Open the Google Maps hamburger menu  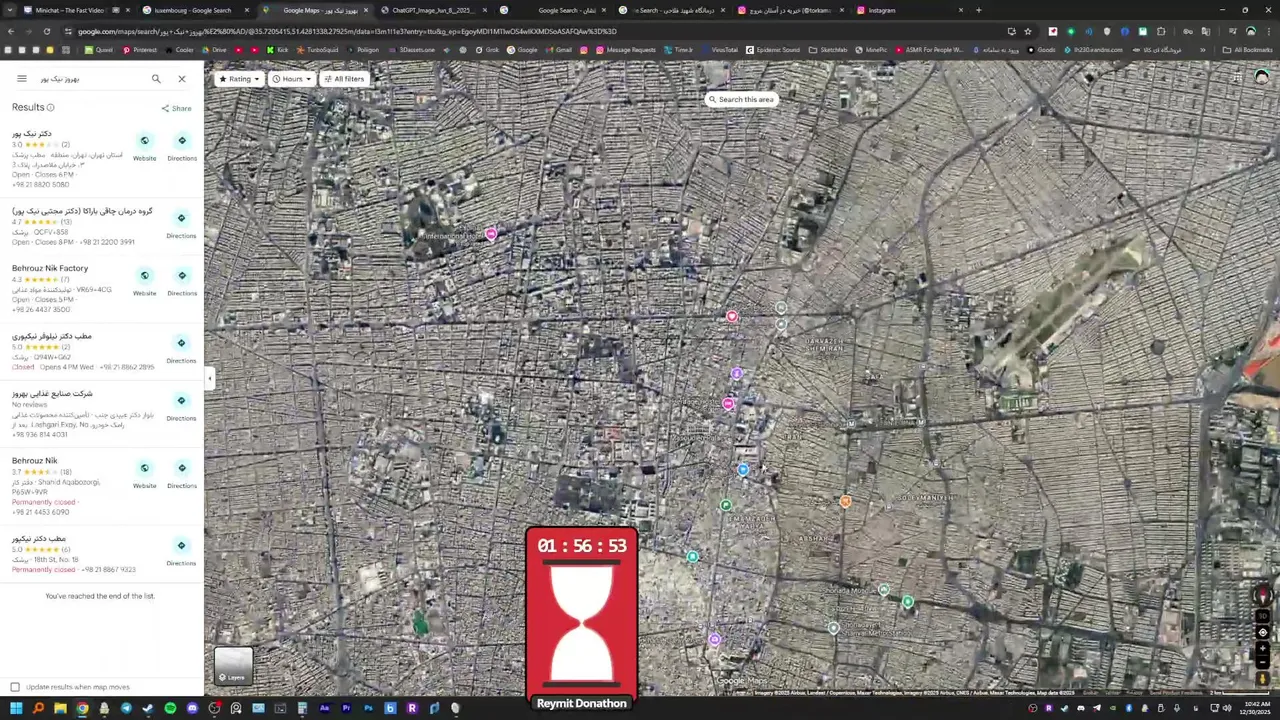point(21,78)
